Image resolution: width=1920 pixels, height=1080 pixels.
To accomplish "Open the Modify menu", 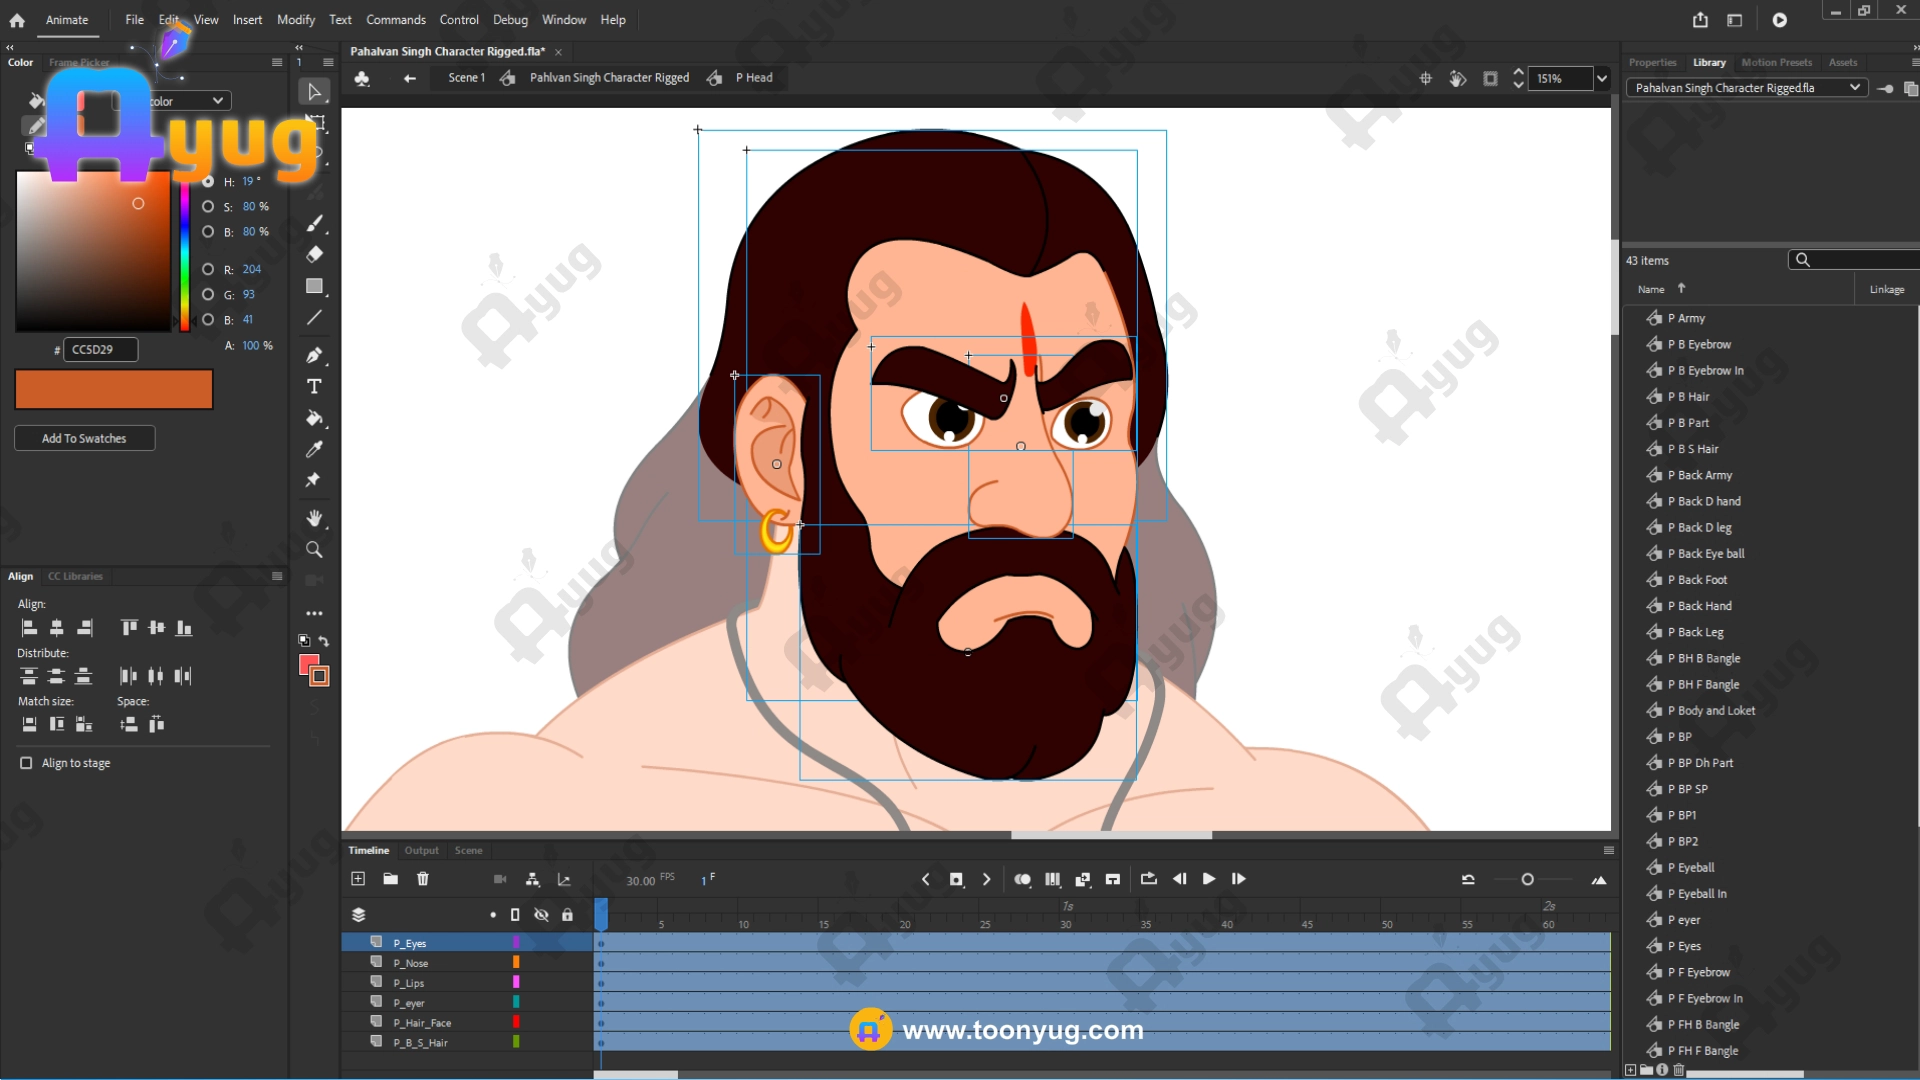I will [295, 19].
